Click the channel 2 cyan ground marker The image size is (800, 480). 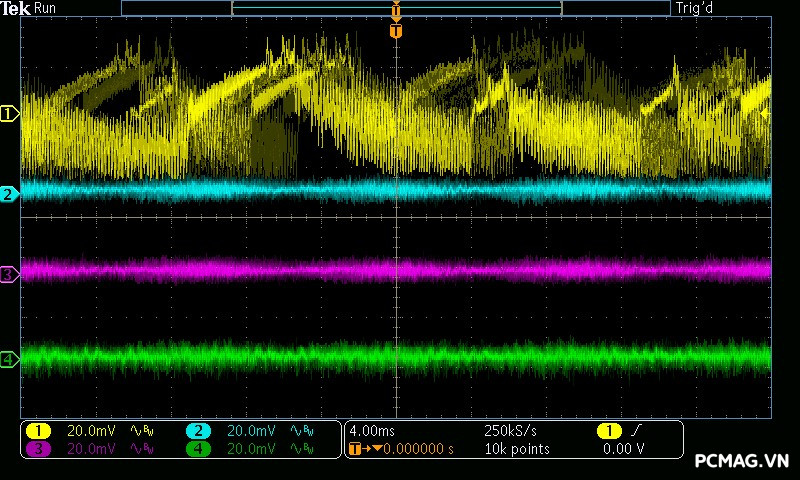click(10, 194)
